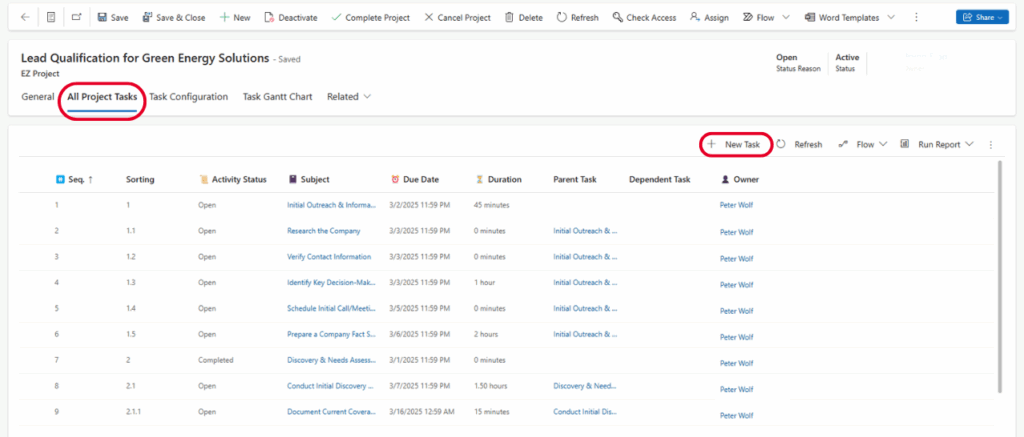Click the Save button in toolbar
This screenshot has height=437, width=1024.
pos(112,17)
